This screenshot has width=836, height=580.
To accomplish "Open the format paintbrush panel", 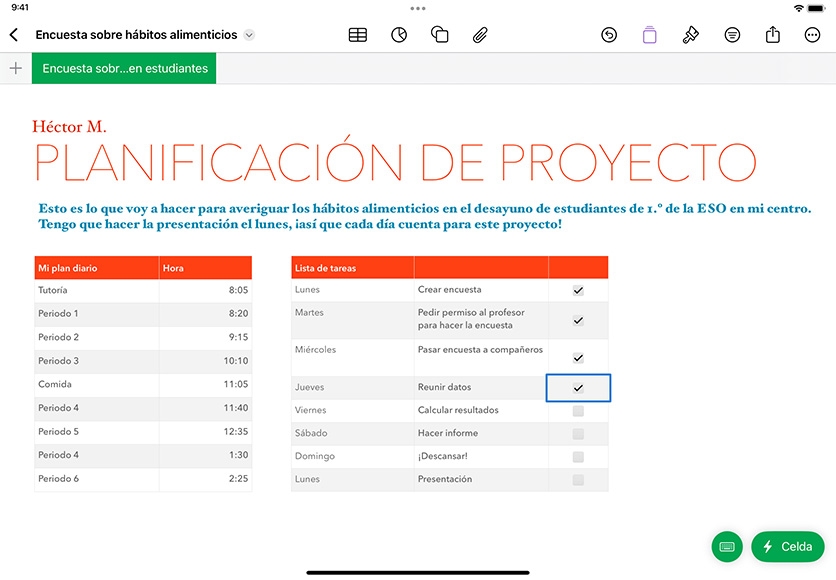I will 690,35.
